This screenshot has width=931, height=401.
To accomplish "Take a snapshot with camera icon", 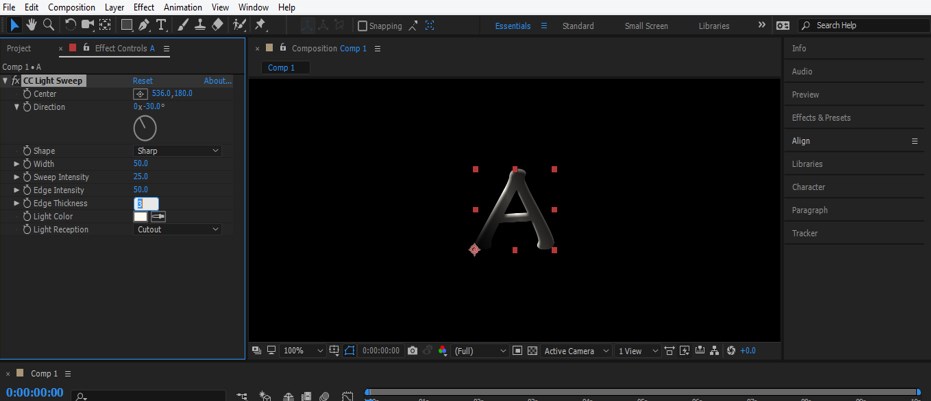I will [x=412, y=351].
